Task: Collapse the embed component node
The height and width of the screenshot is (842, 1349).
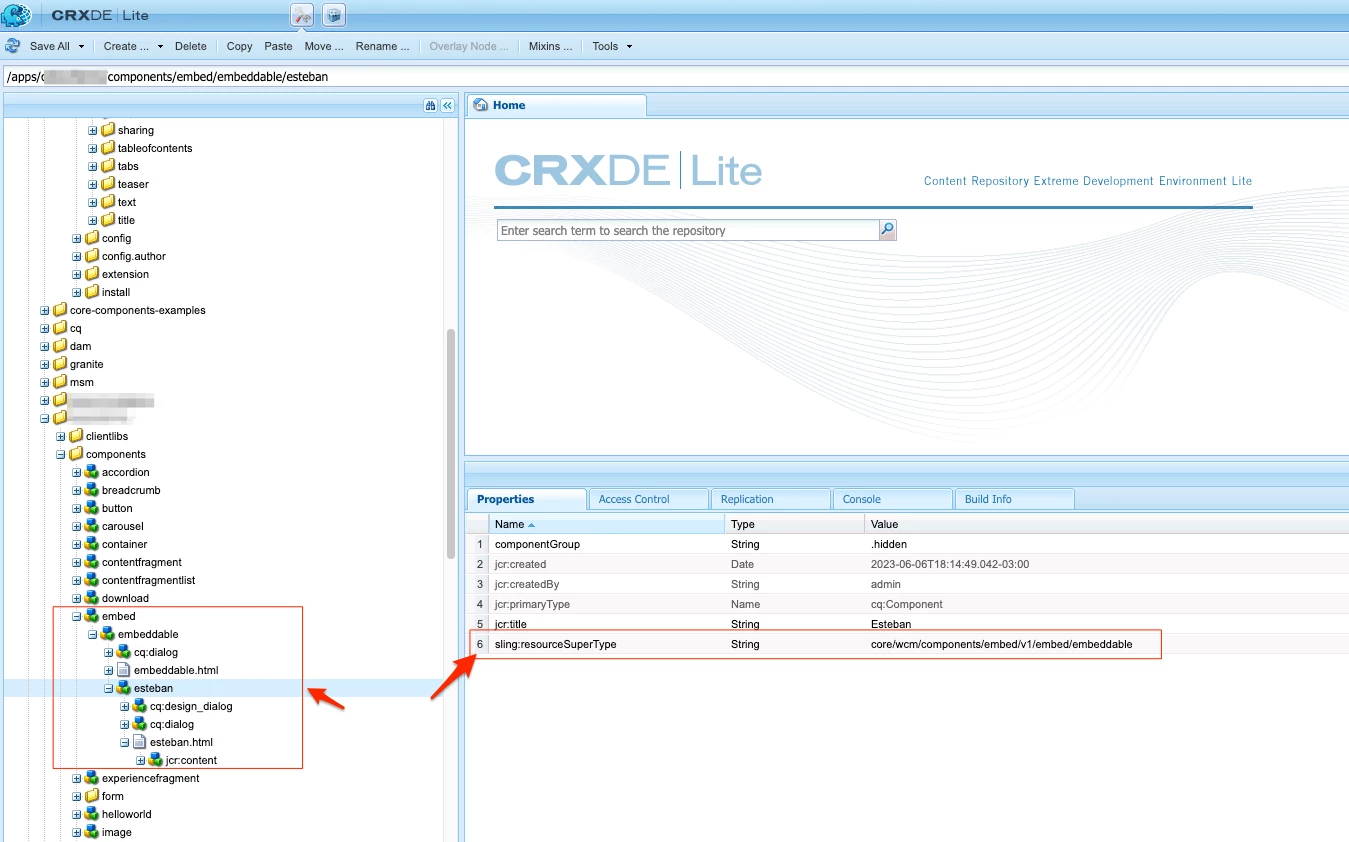Action: pyautogui.click(x=77, y=616)
